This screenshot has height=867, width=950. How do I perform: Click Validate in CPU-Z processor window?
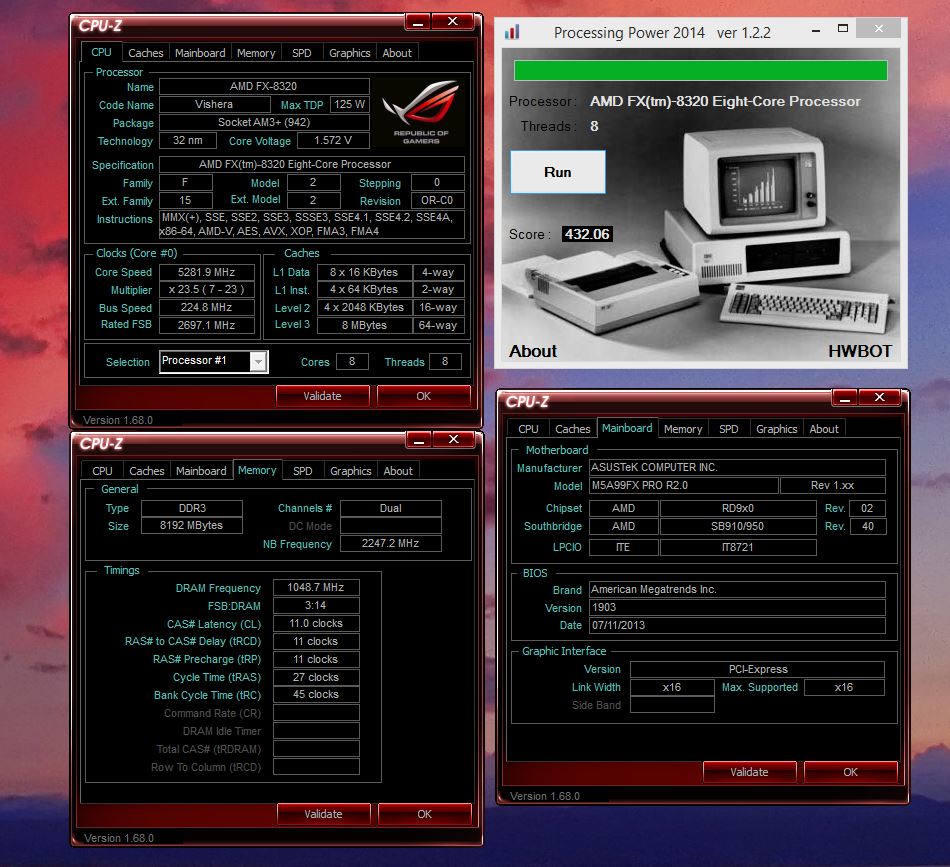tap(322, 396)
